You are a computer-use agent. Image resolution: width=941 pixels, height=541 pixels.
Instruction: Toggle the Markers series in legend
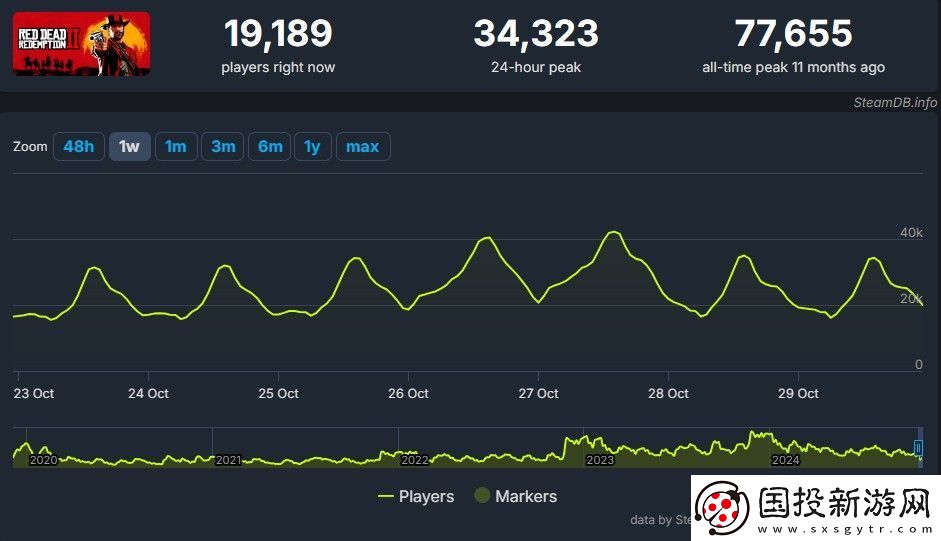tap(515, 496)
